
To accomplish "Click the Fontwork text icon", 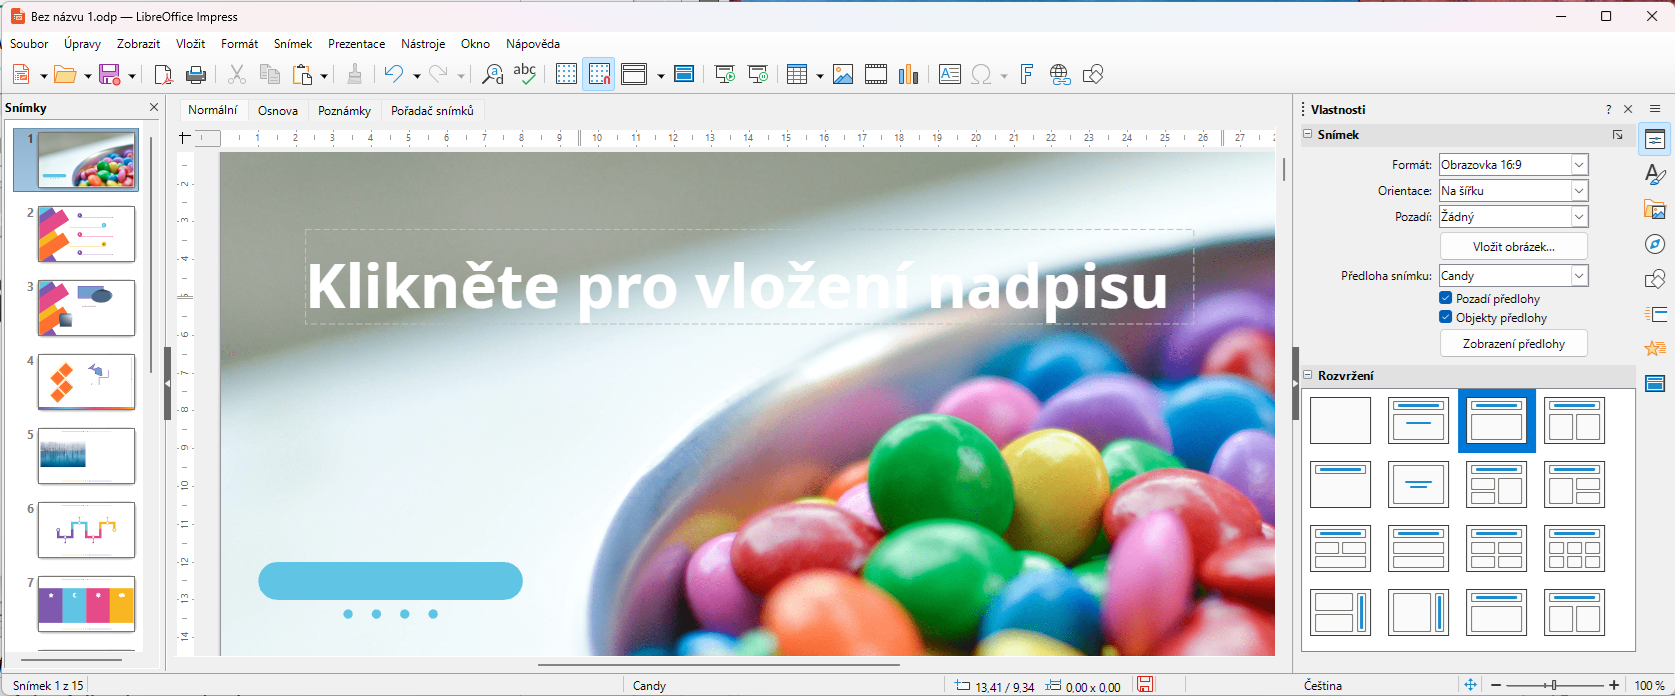I will tap(1027, 74).
